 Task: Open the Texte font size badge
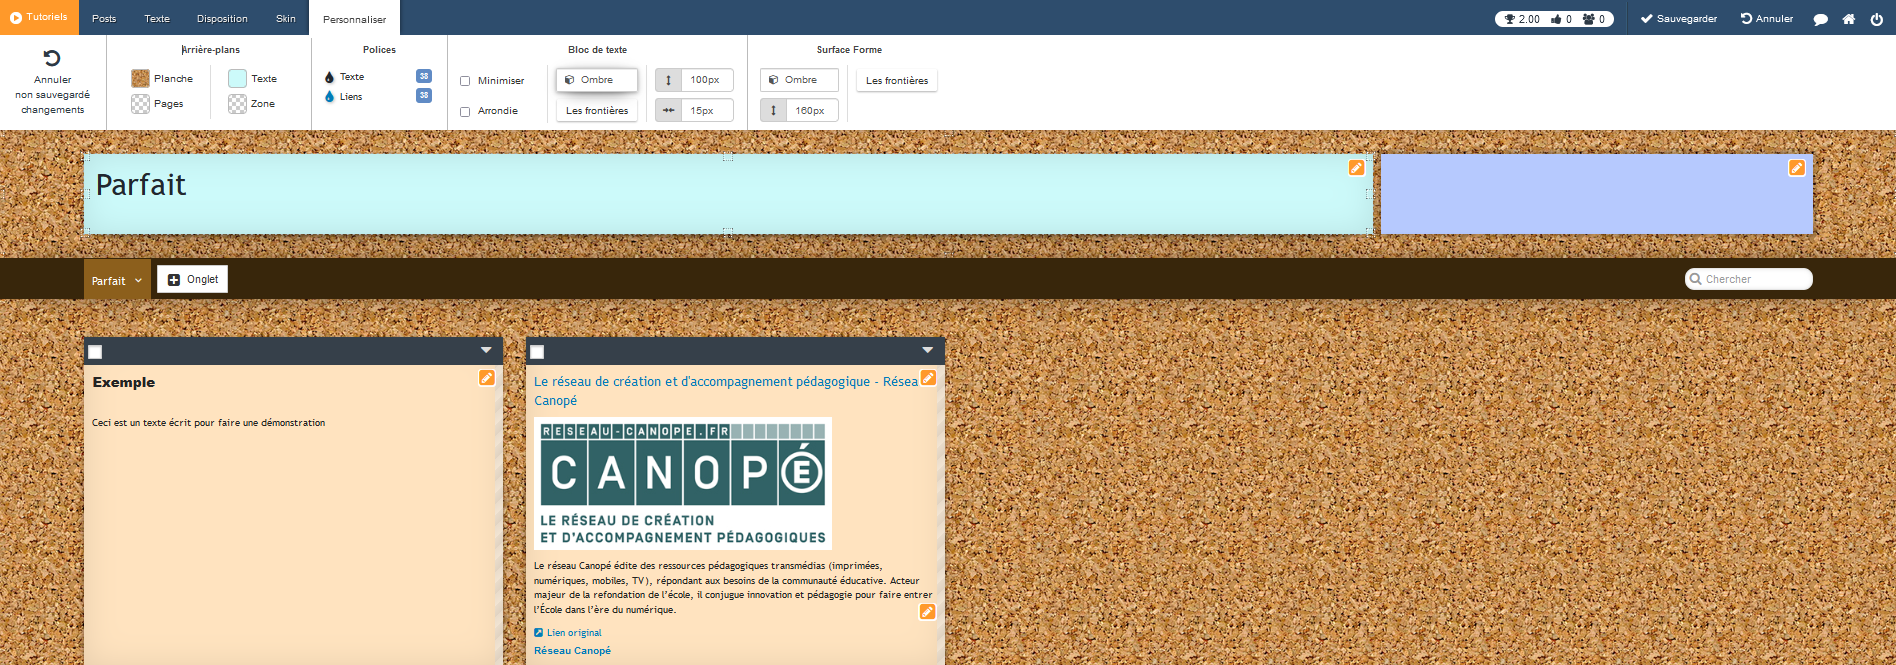pyautogui.click(x=424, y=76)
